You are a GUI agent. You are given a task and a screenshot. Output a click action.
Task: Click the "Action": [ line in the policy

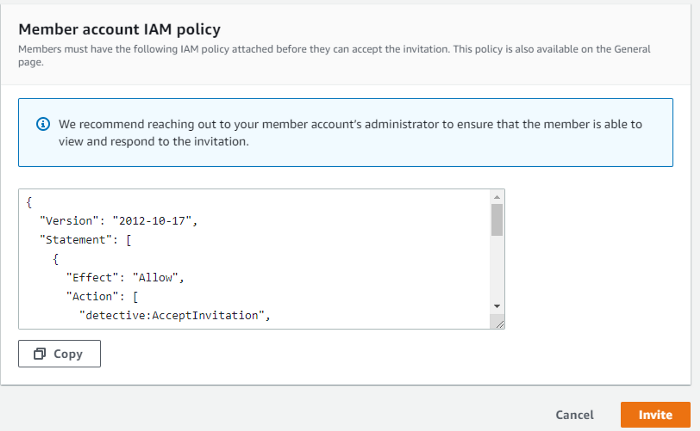click(x=106, y=296)
